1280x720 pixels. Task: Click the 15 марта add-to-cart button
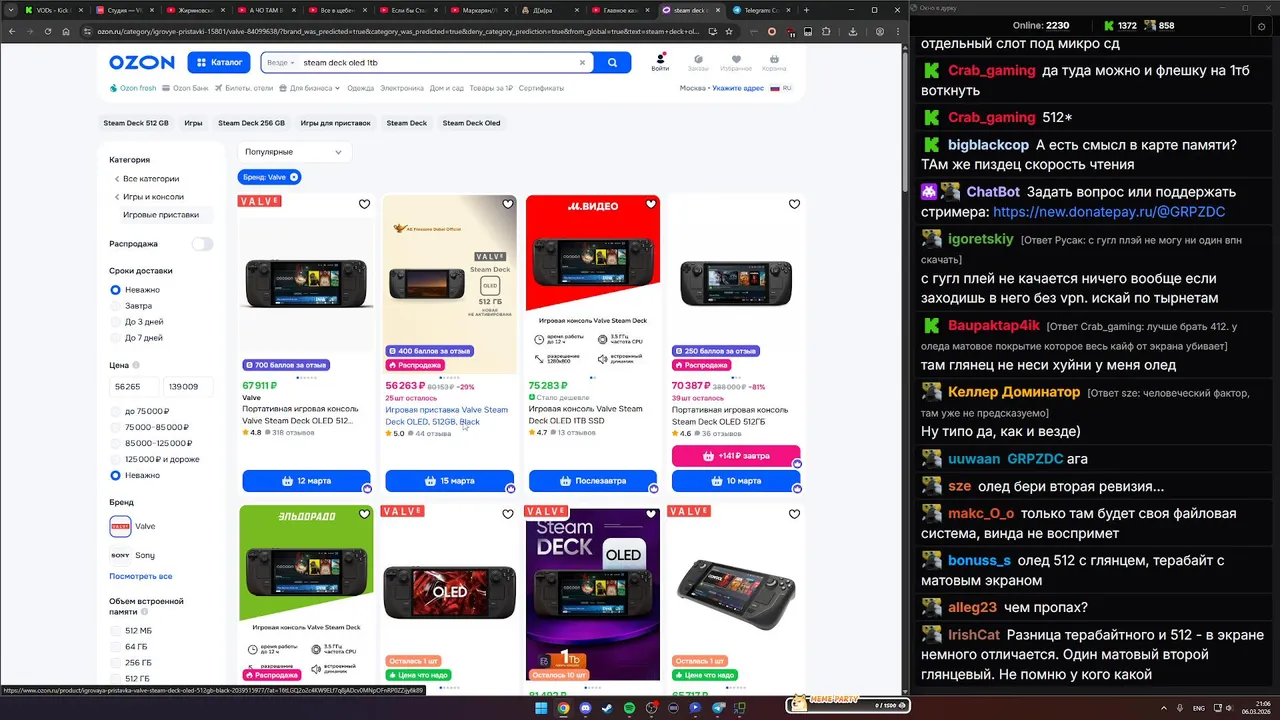[449, 481]
